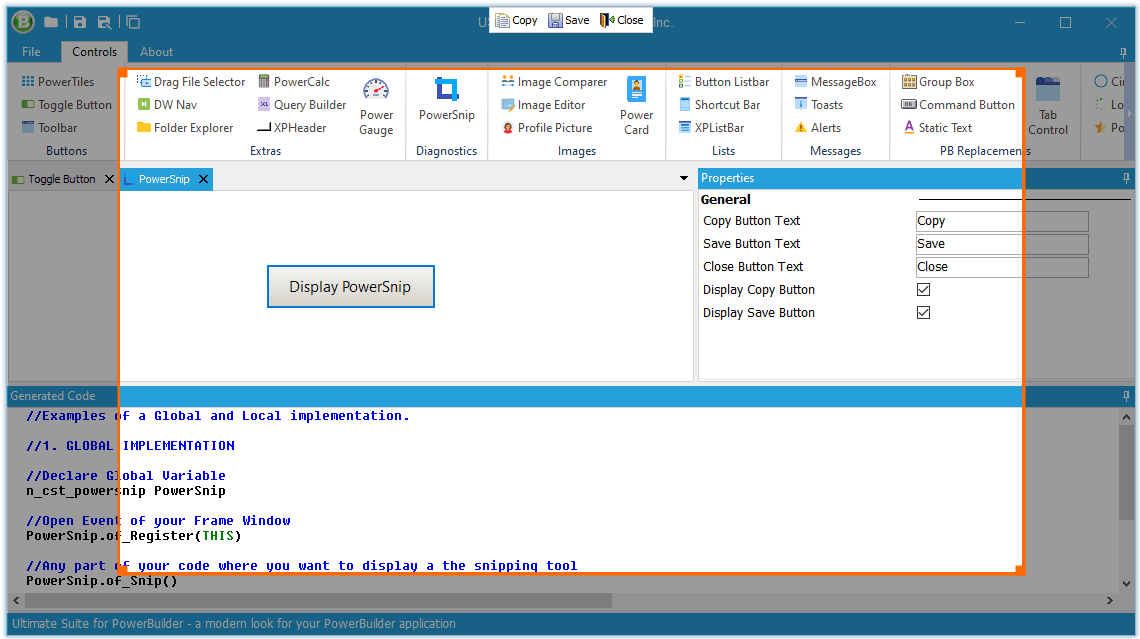Click the code pane scroll down arrow
Screen dimensions: 1140x639
click(1126, 583)
